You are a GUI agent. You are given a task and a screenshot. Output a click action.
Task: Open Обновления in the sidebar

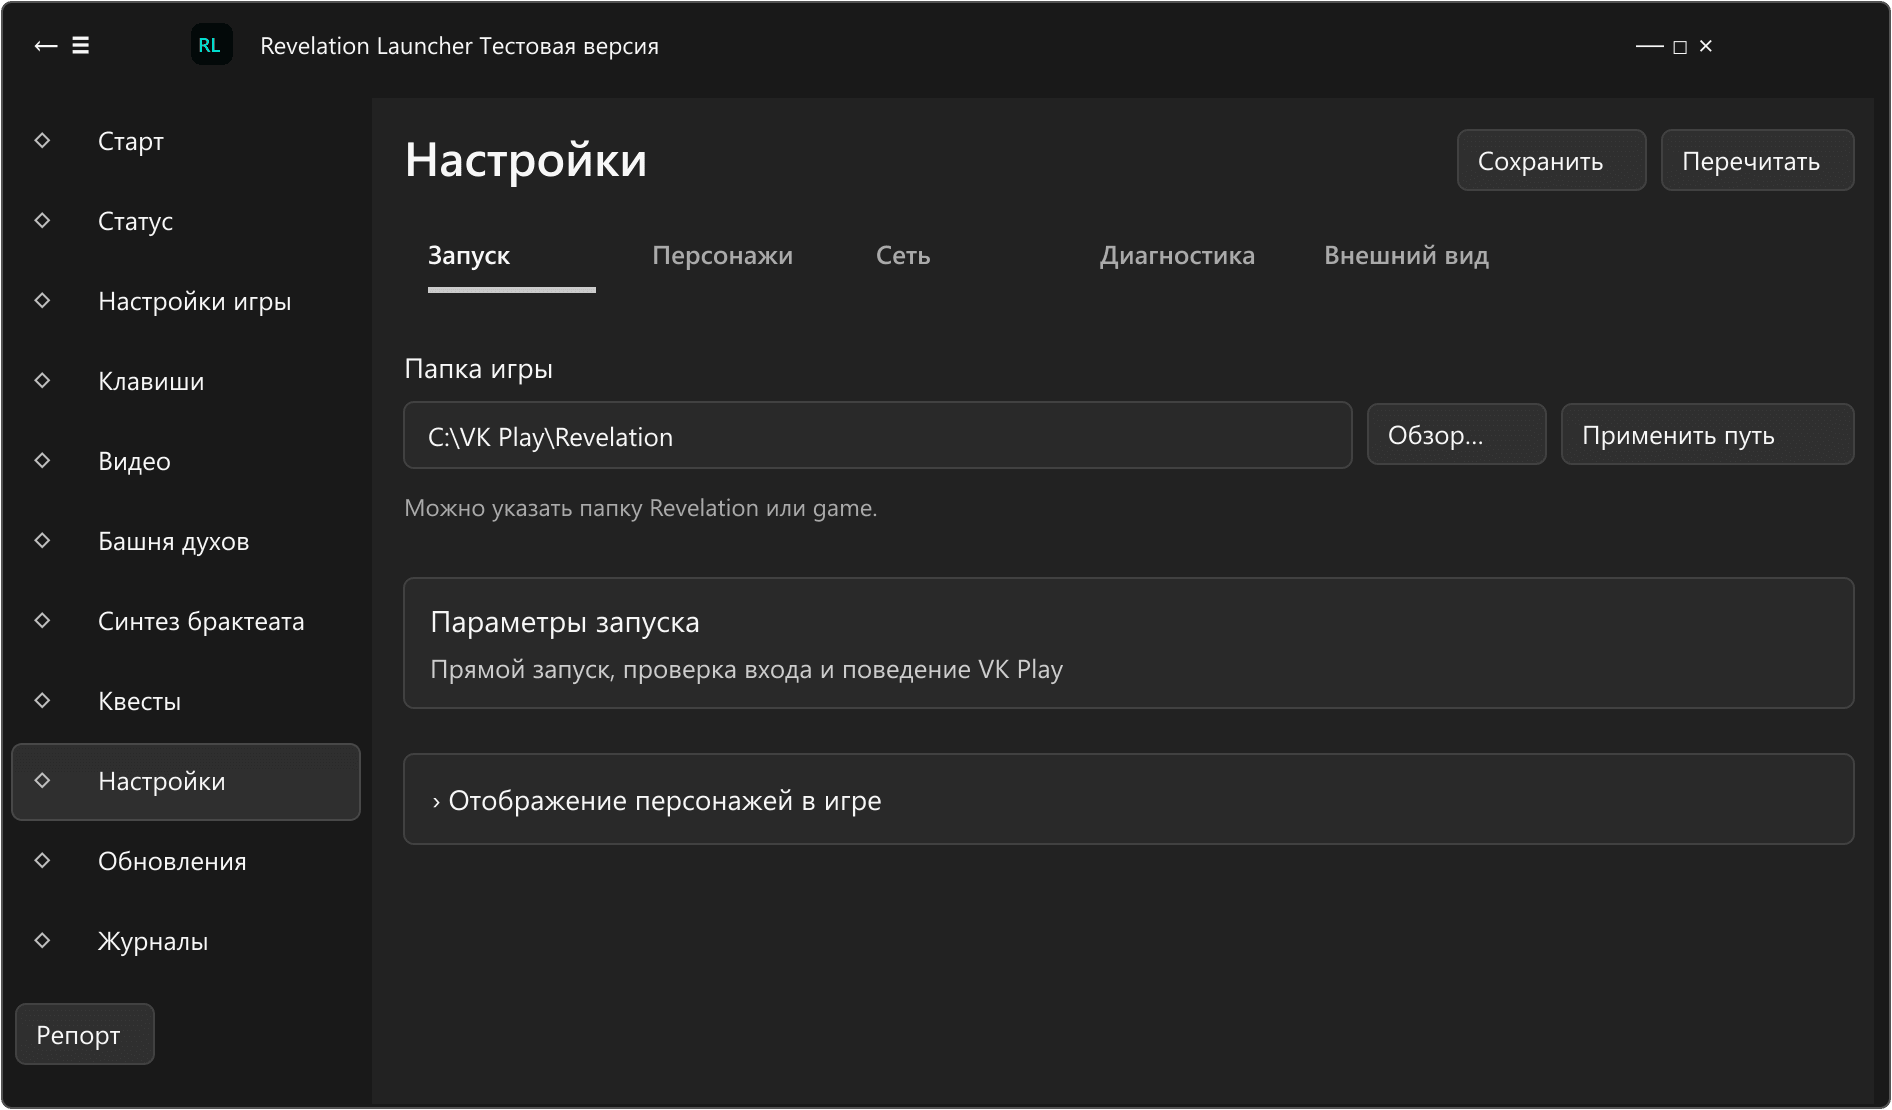pyautogui.click(x=186, y=861)
